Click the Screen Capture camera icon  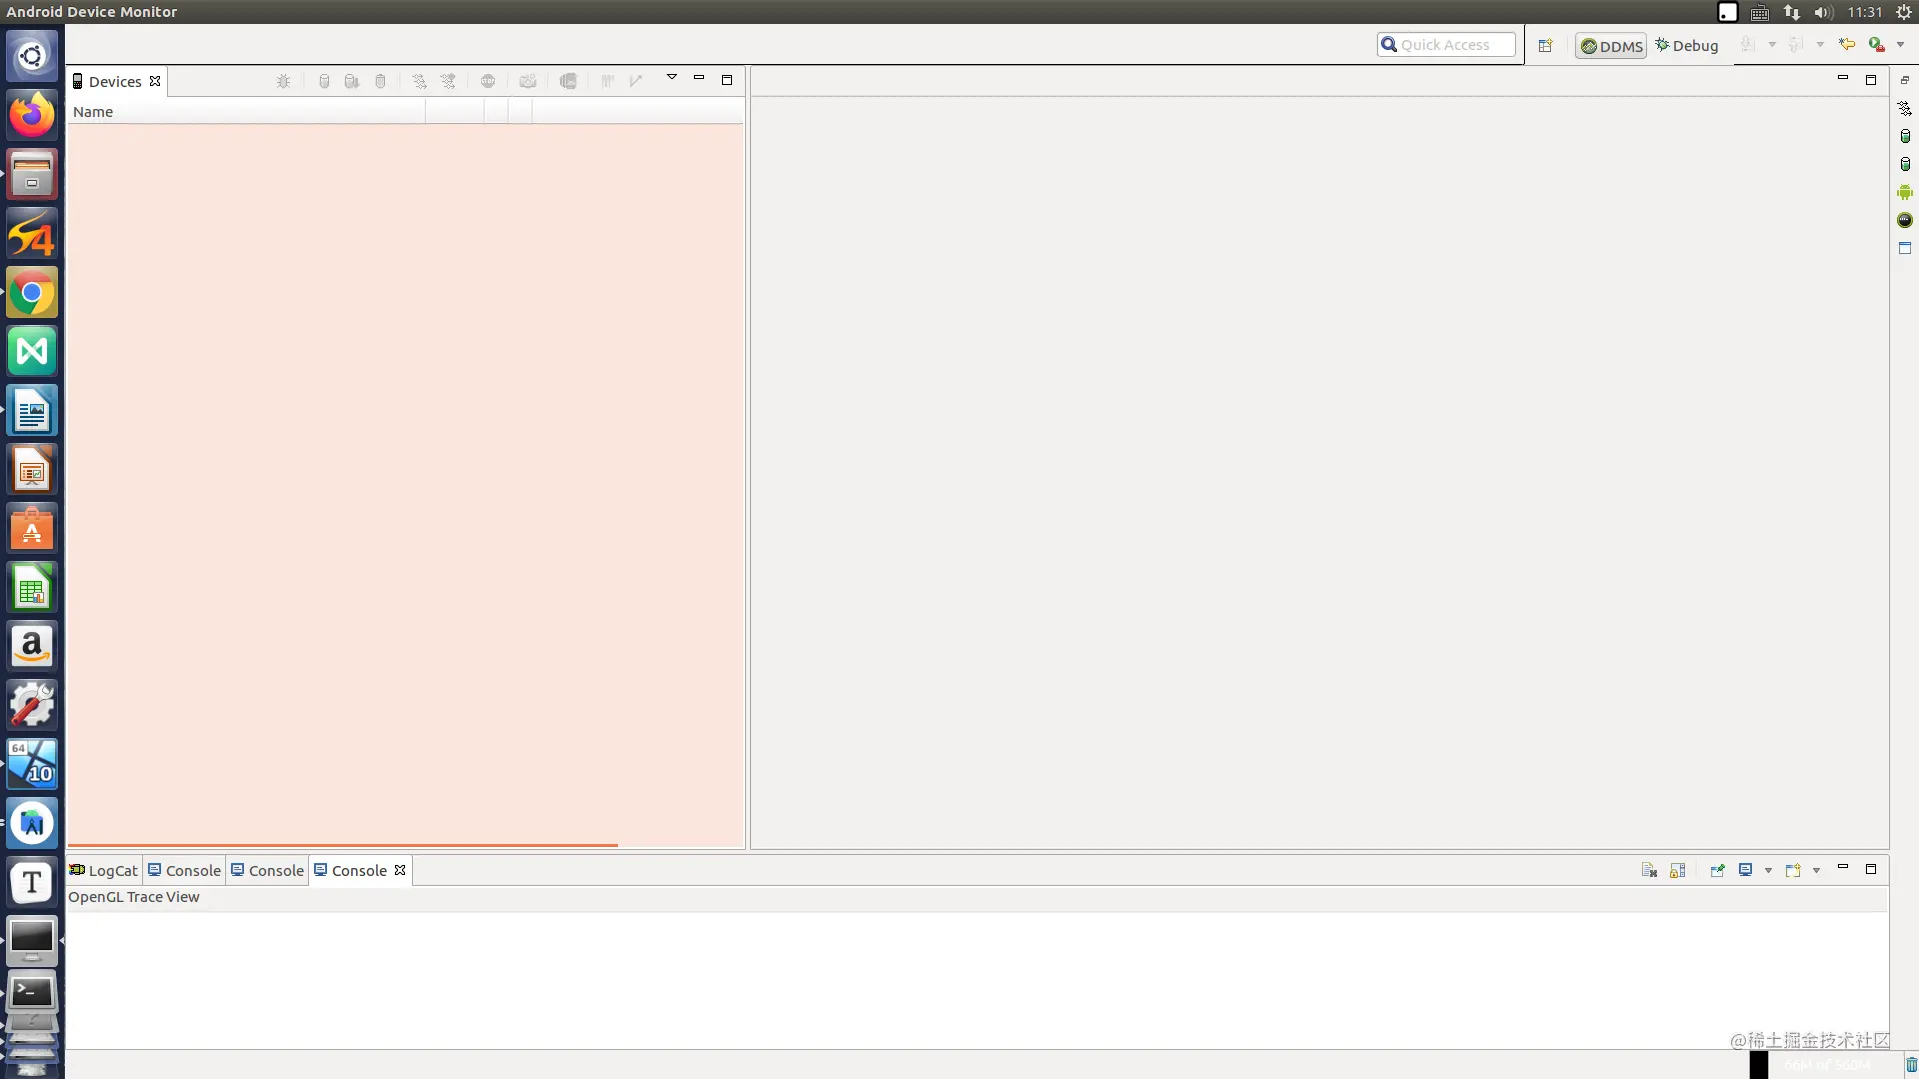(528, 81)
